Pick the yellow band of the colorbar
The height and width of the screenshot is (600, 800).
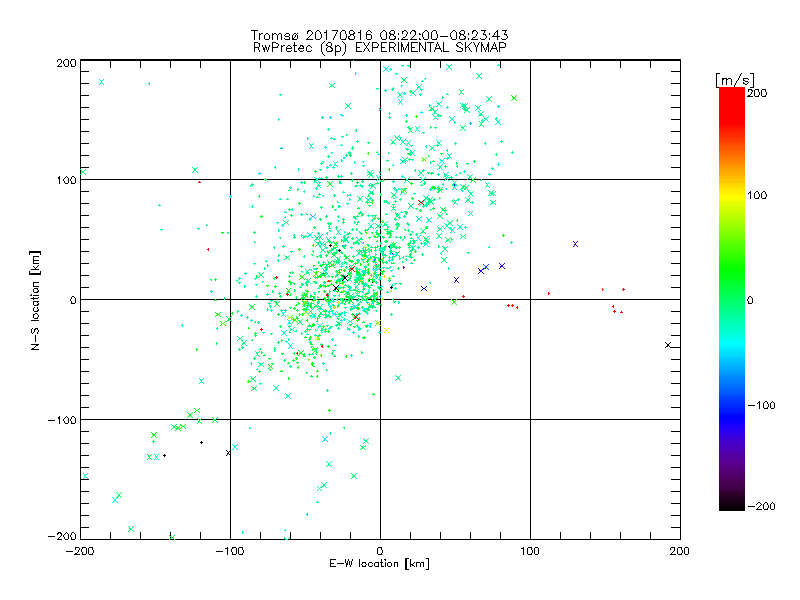[732, 197]
